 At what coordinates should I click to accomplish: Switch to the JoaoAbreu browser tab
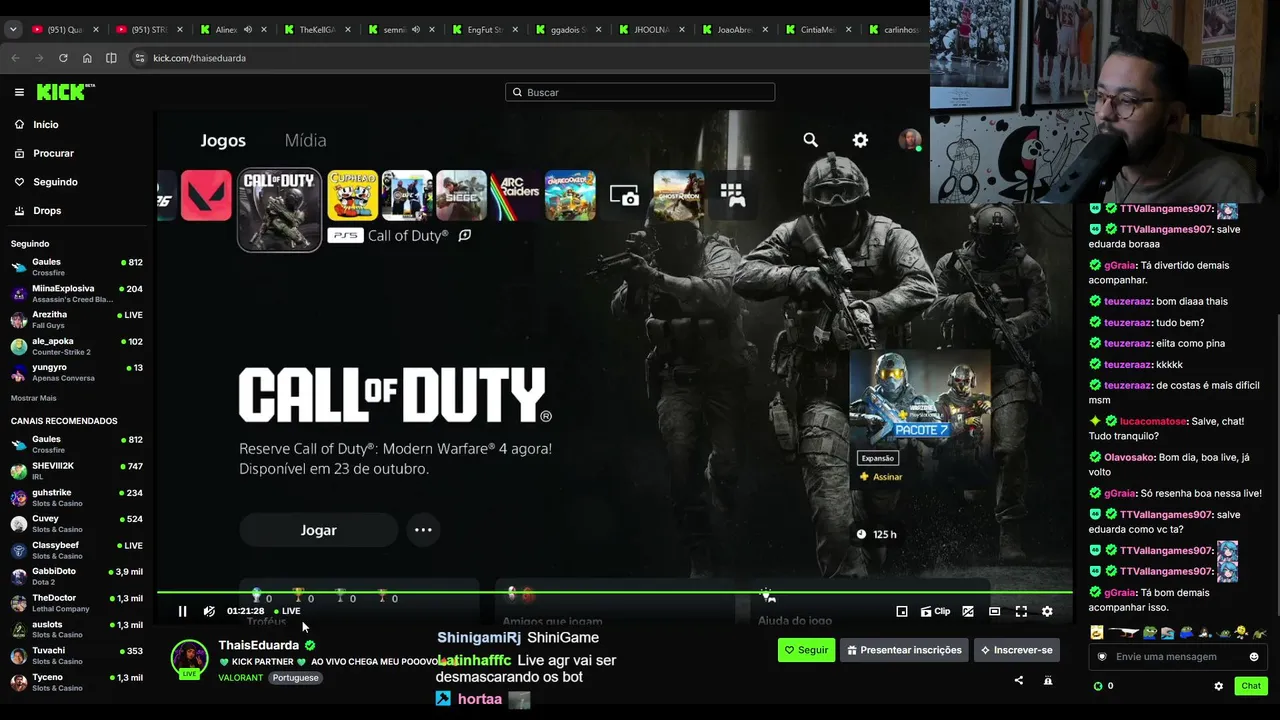[x=734, y=30]
